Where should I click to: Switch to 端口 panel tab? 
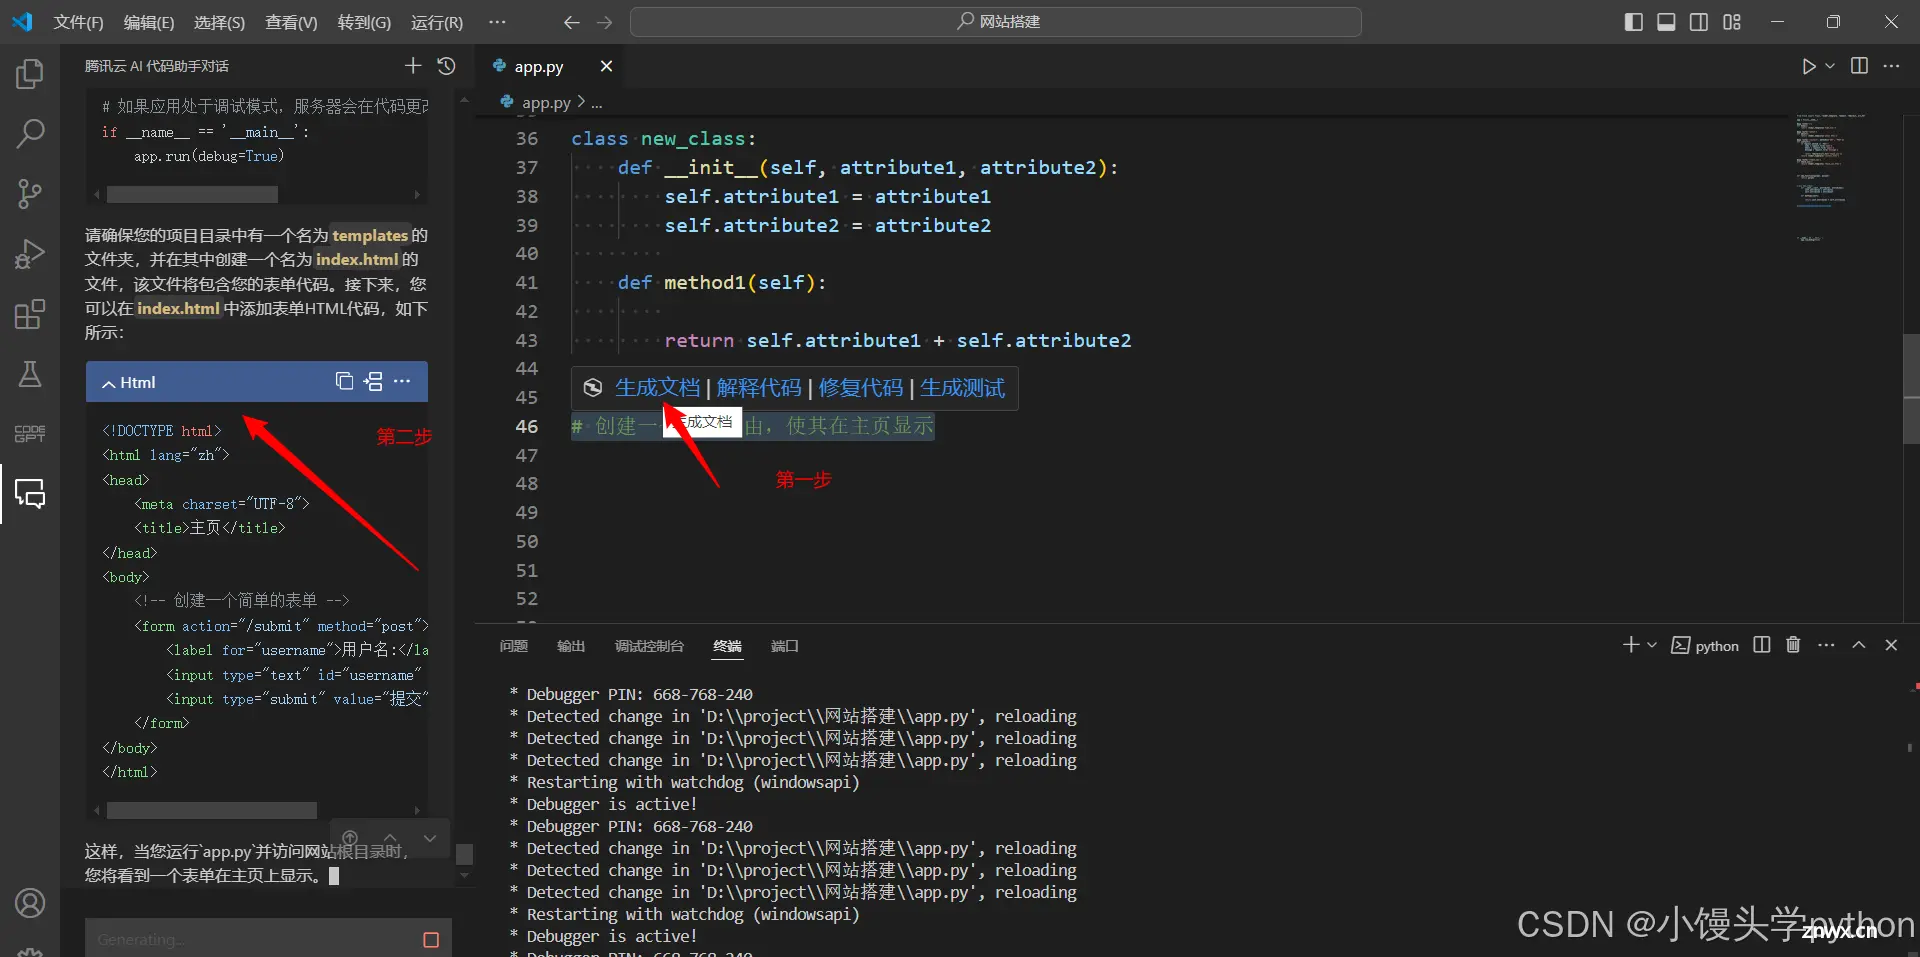pyautogui.click(x=784, y=646)
